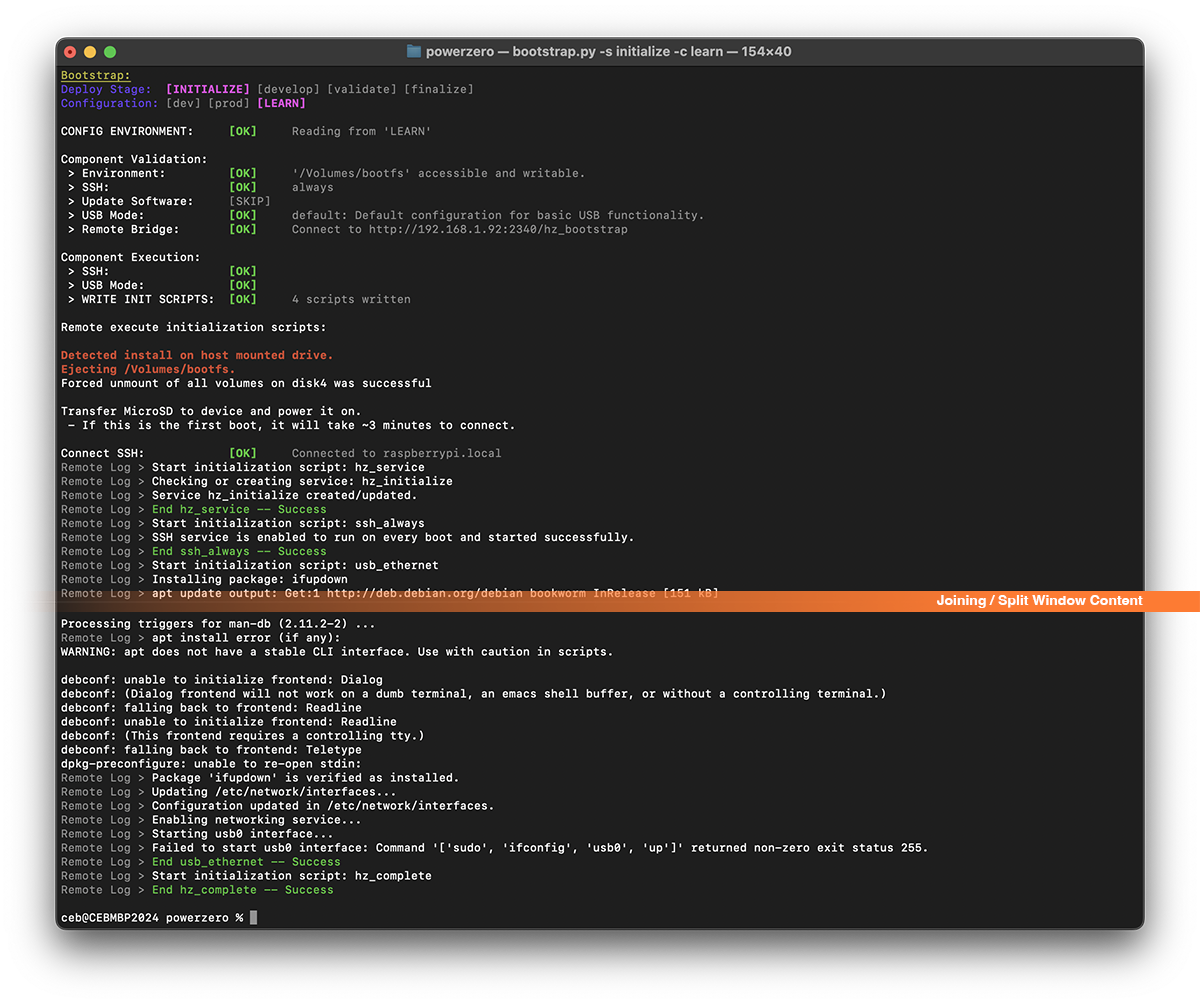Image resolution: width=1200 pixels, height=1000 pixels.
Task: Click the [prod] configuration option
Action: tap(229, 103)
